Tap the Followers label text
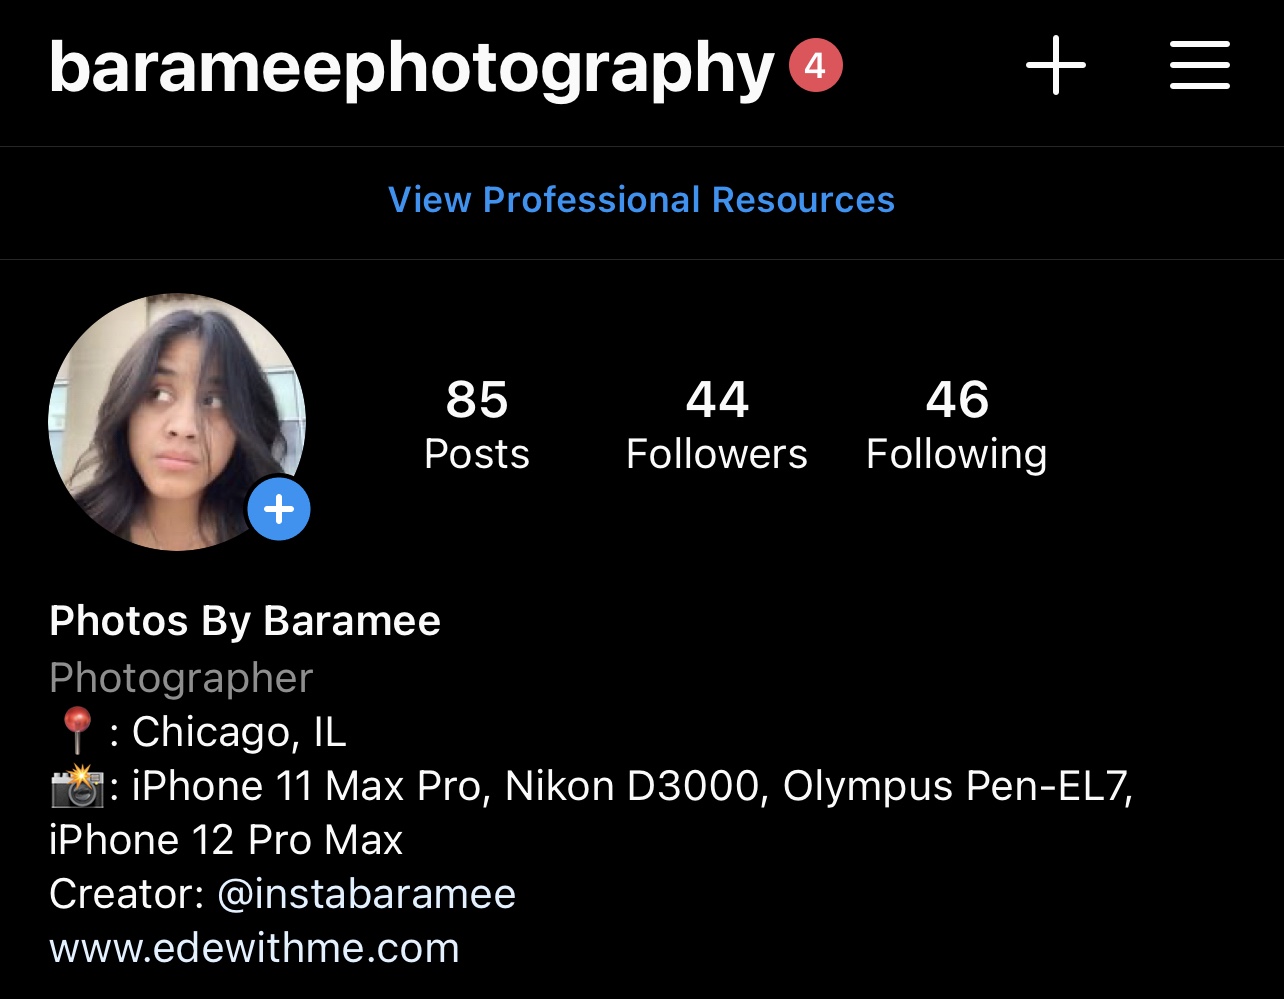The width and height of the screenshot is (1284, 999). (717, 454)
